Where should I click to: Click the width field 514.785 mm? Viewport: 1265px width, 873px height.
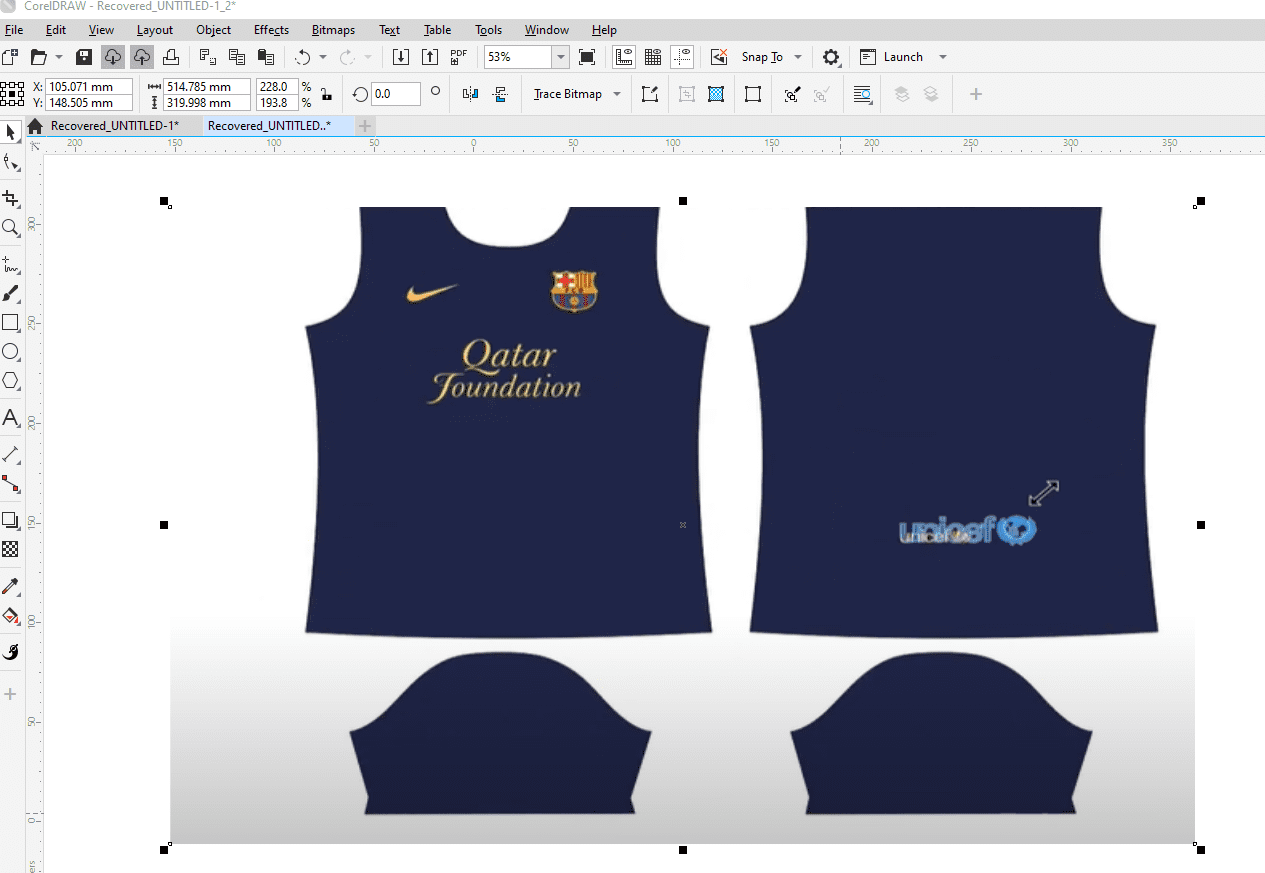click(x=207, y=87)
